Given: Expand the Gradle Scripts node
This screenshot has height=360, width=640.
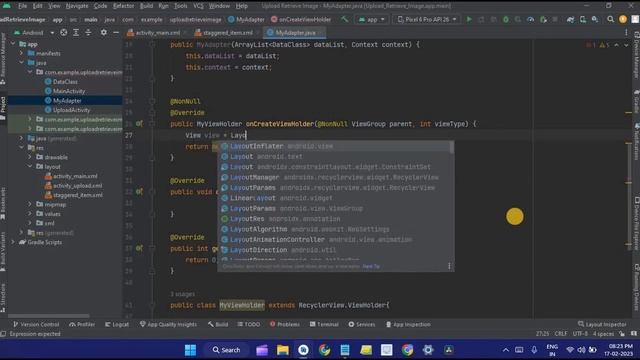Looking at the screenshot, I should 13,242.
